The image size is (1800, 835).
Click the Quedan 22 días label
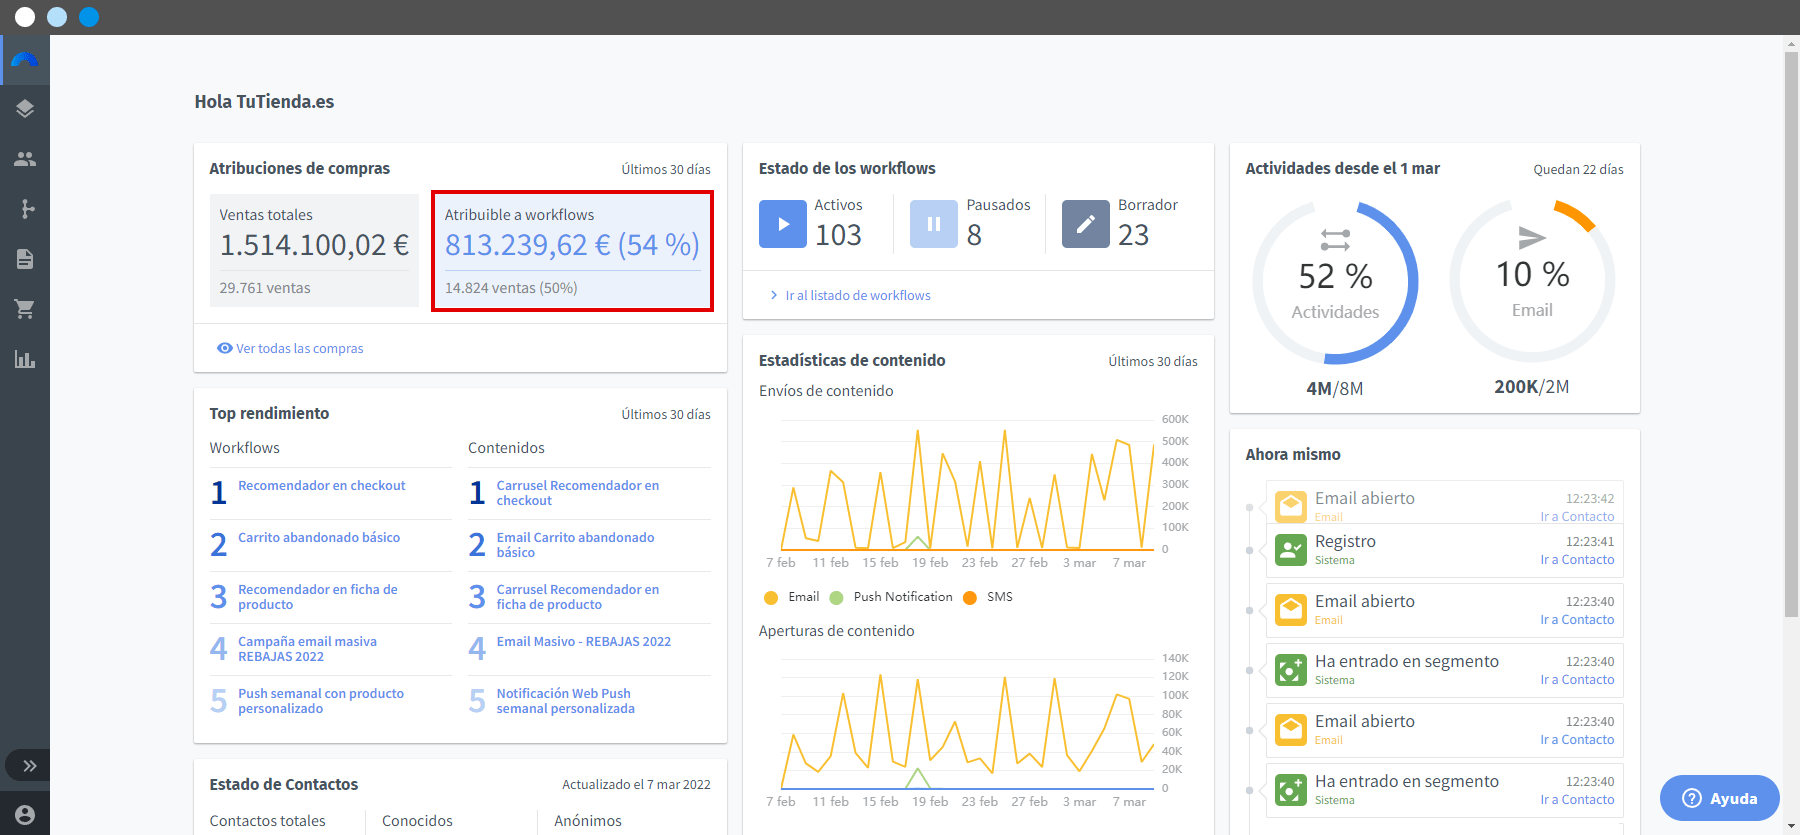click(x=1579, y=170)
